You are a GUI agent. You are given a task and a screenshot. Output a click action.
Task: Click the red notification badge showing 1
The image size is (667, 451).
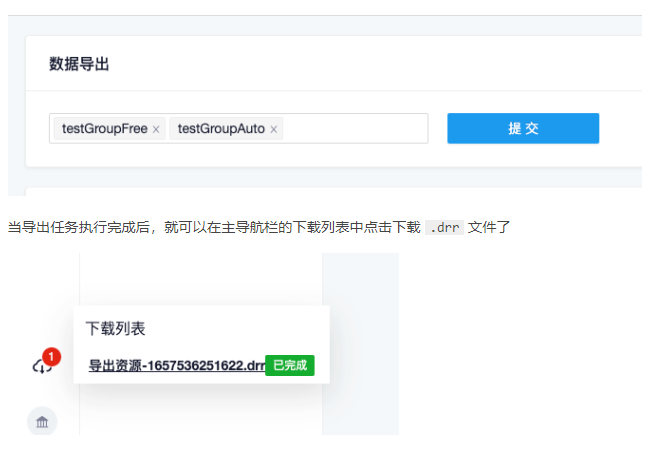coord(51,356)
